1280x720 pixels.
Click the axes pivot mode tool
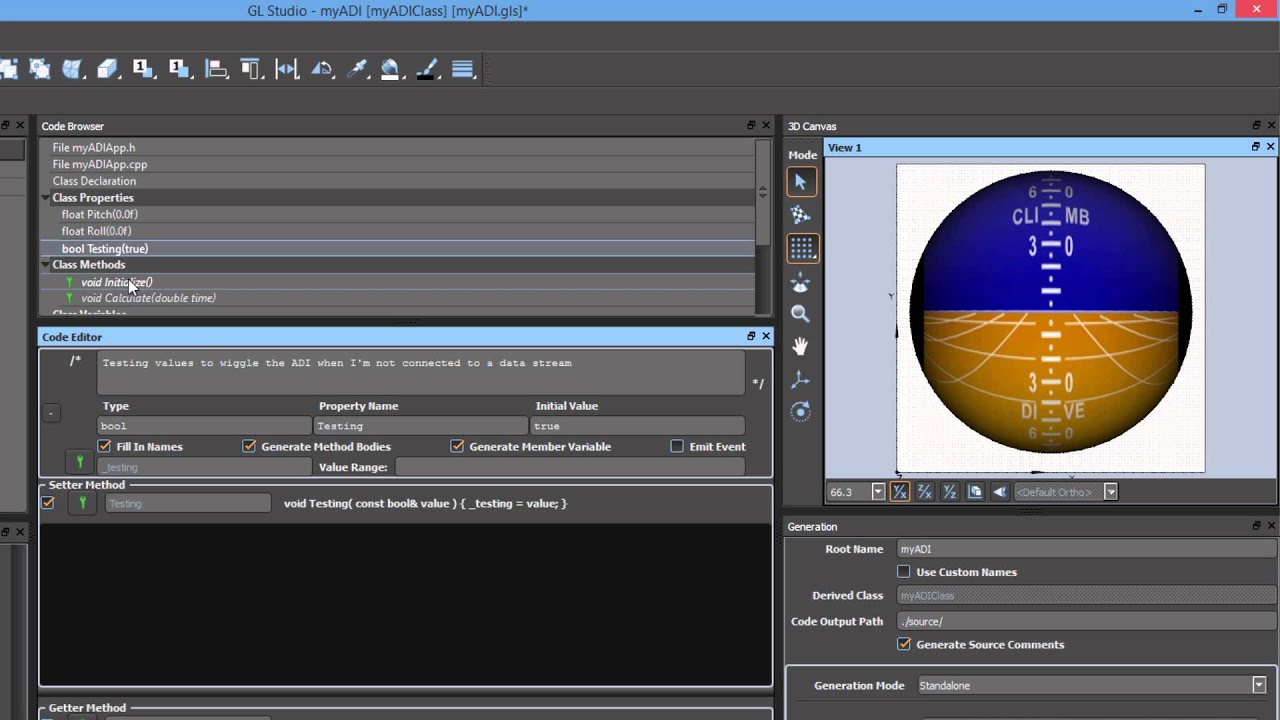[x=801, y=380]
